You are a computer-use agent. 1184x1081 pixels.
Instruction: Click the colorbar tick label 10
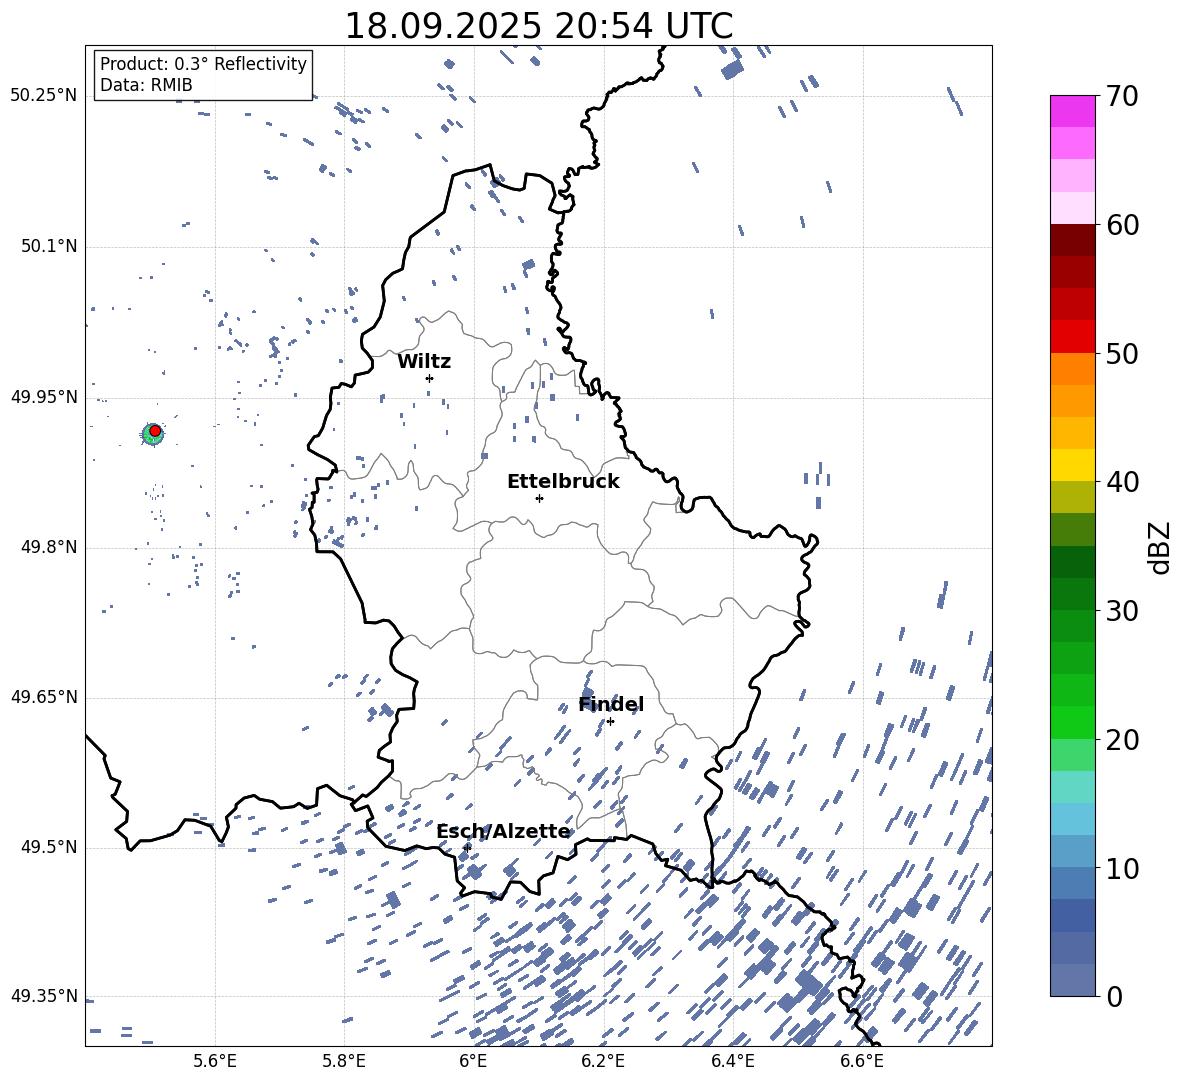pos(1122,868)
